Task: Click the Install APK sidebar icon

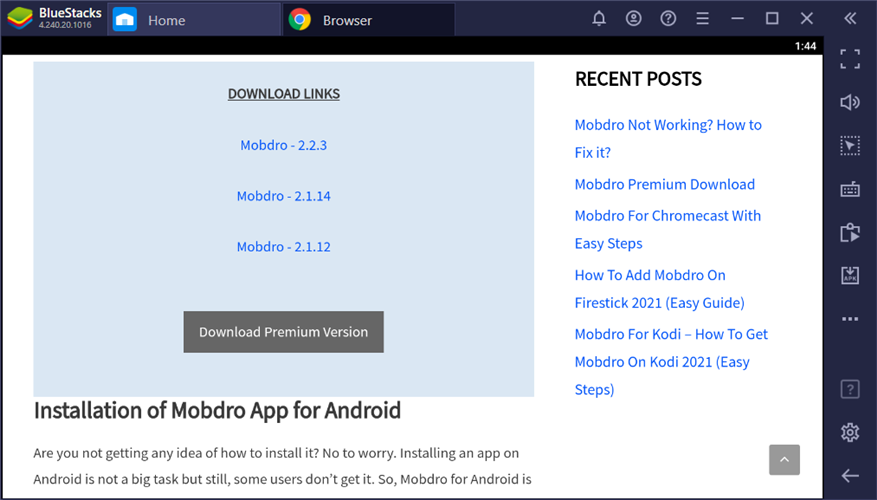Action: (850, 275)
